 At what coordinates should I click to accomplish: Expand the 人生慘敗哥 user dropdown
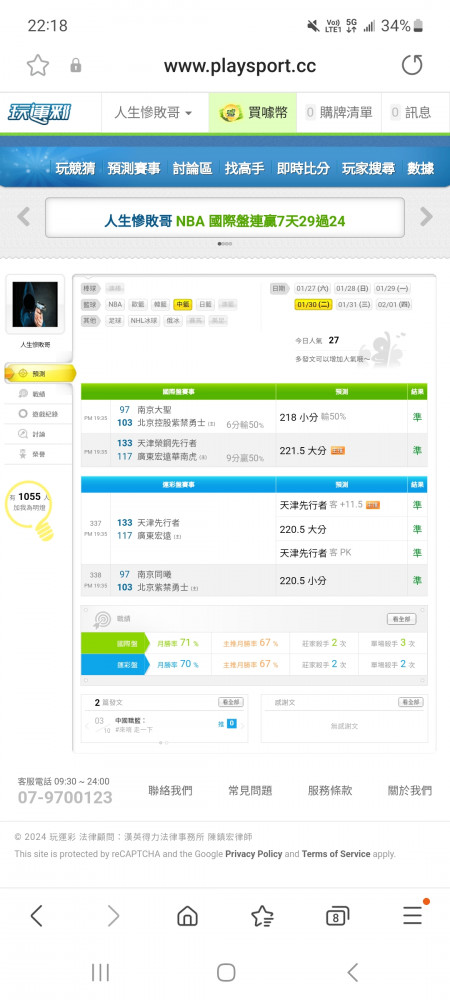coord(153,113)
